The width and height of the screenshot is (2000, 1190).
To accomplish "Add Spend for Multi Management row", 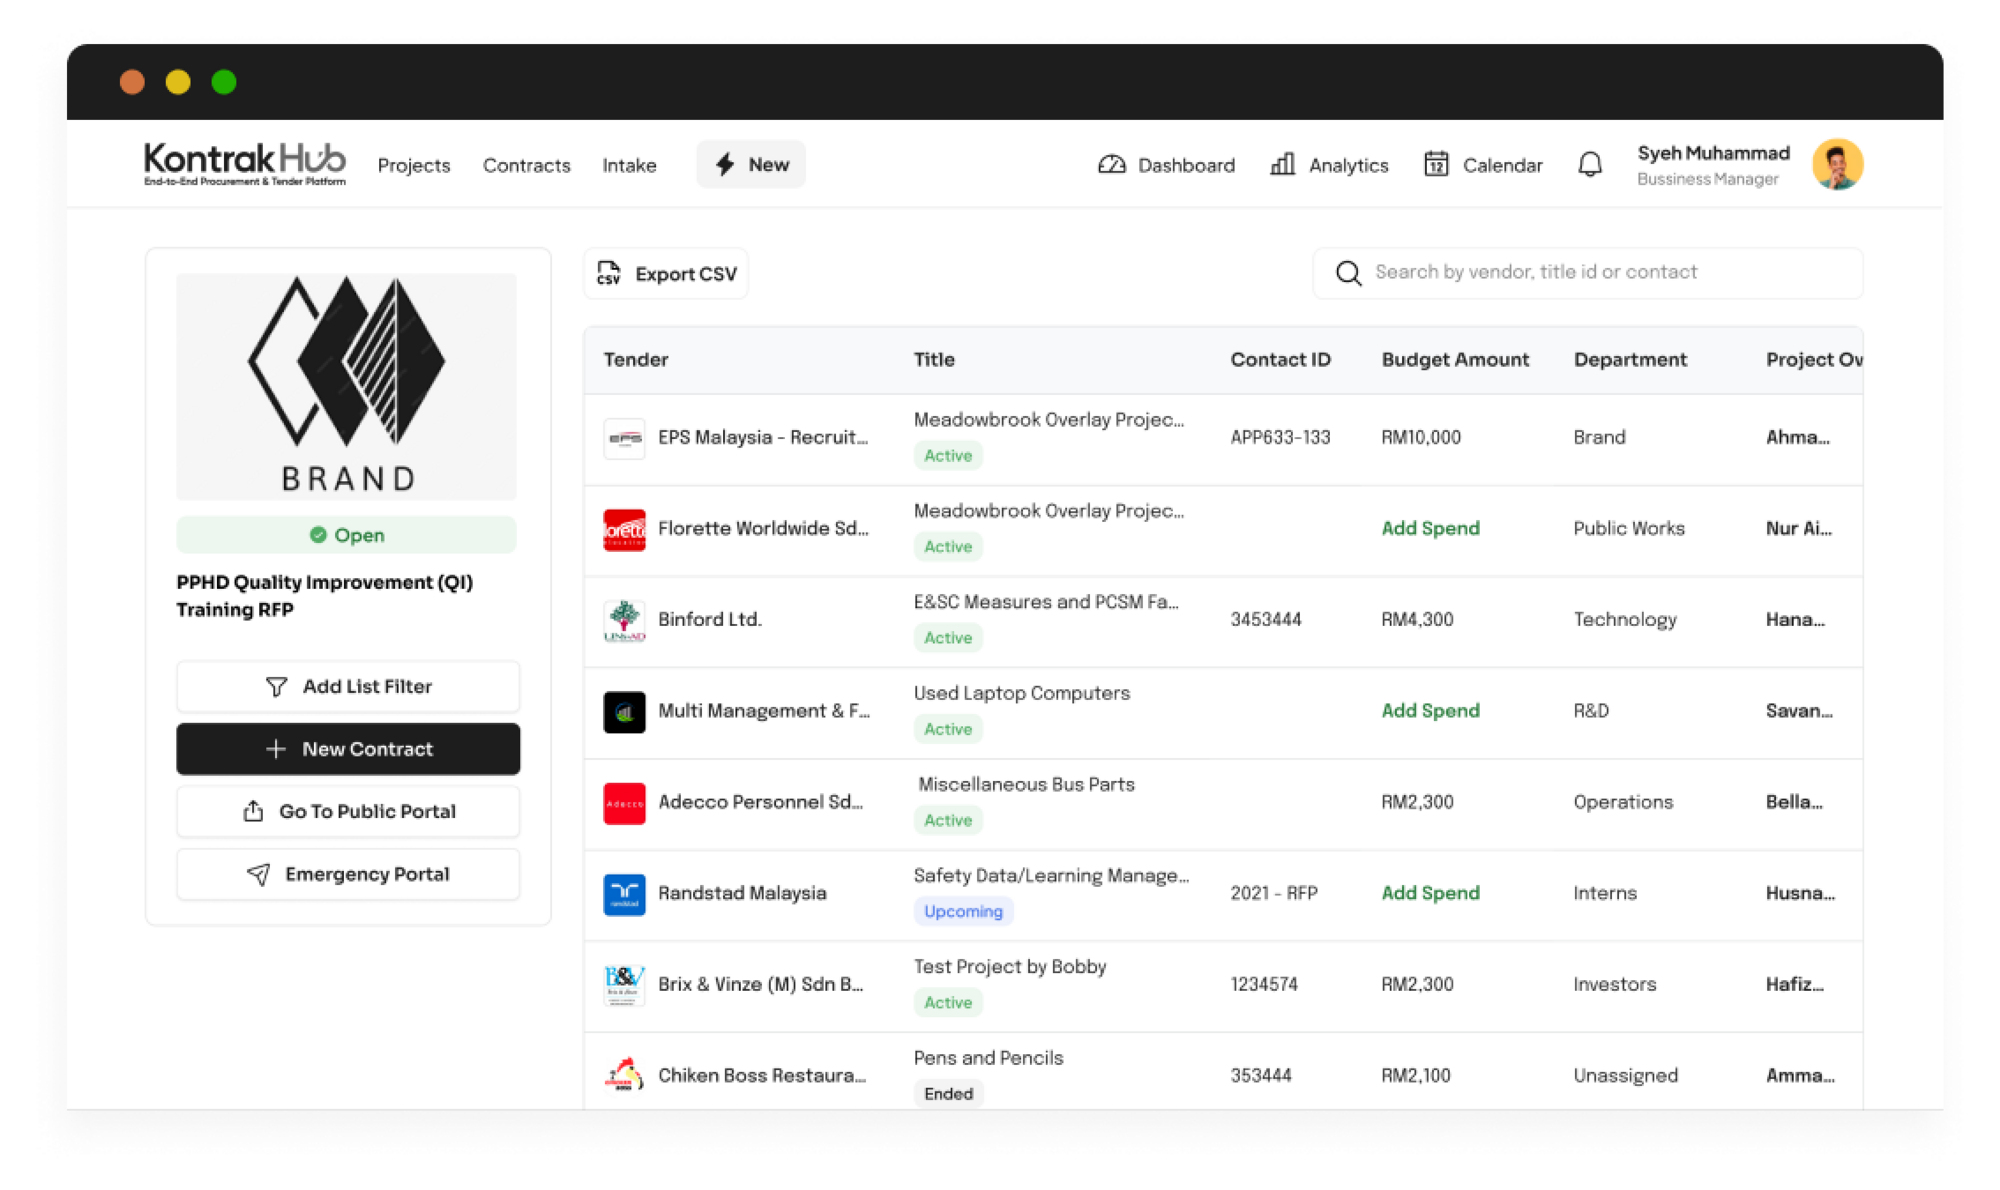I will point(1430,710).
